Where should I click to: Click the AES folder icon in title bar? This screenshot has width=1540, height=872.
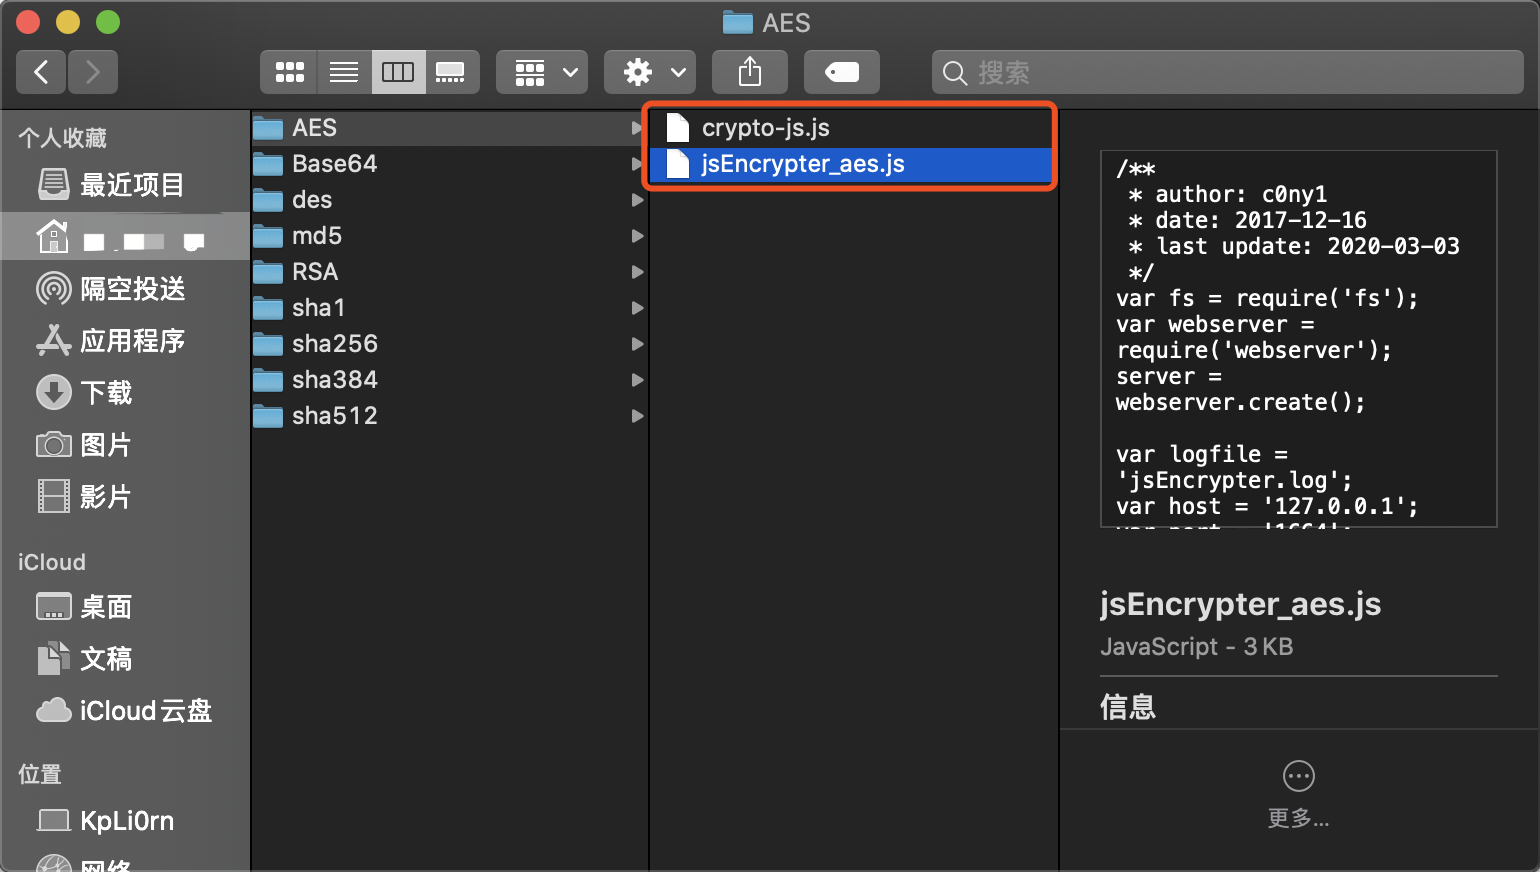(737, 22)
